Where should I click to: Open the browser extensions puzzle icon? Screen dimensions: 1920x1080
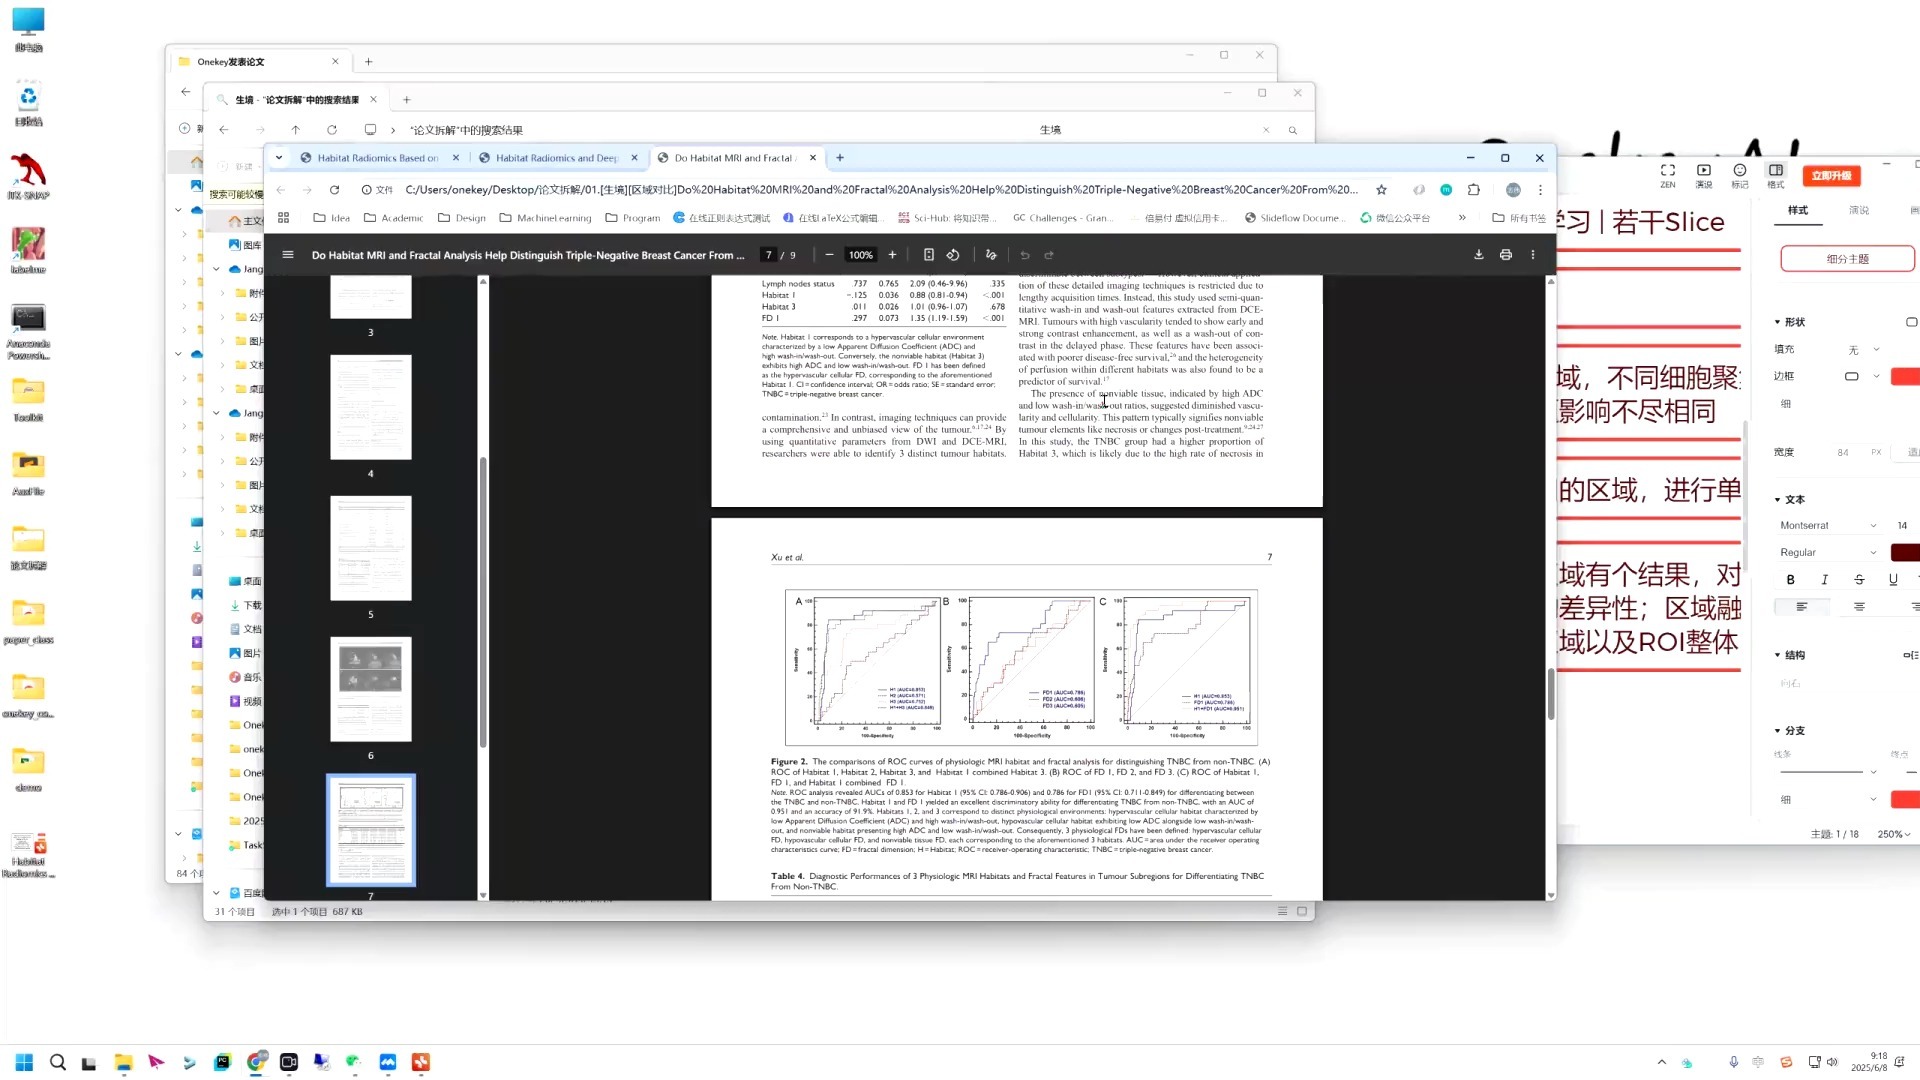tap(1474, 190)
